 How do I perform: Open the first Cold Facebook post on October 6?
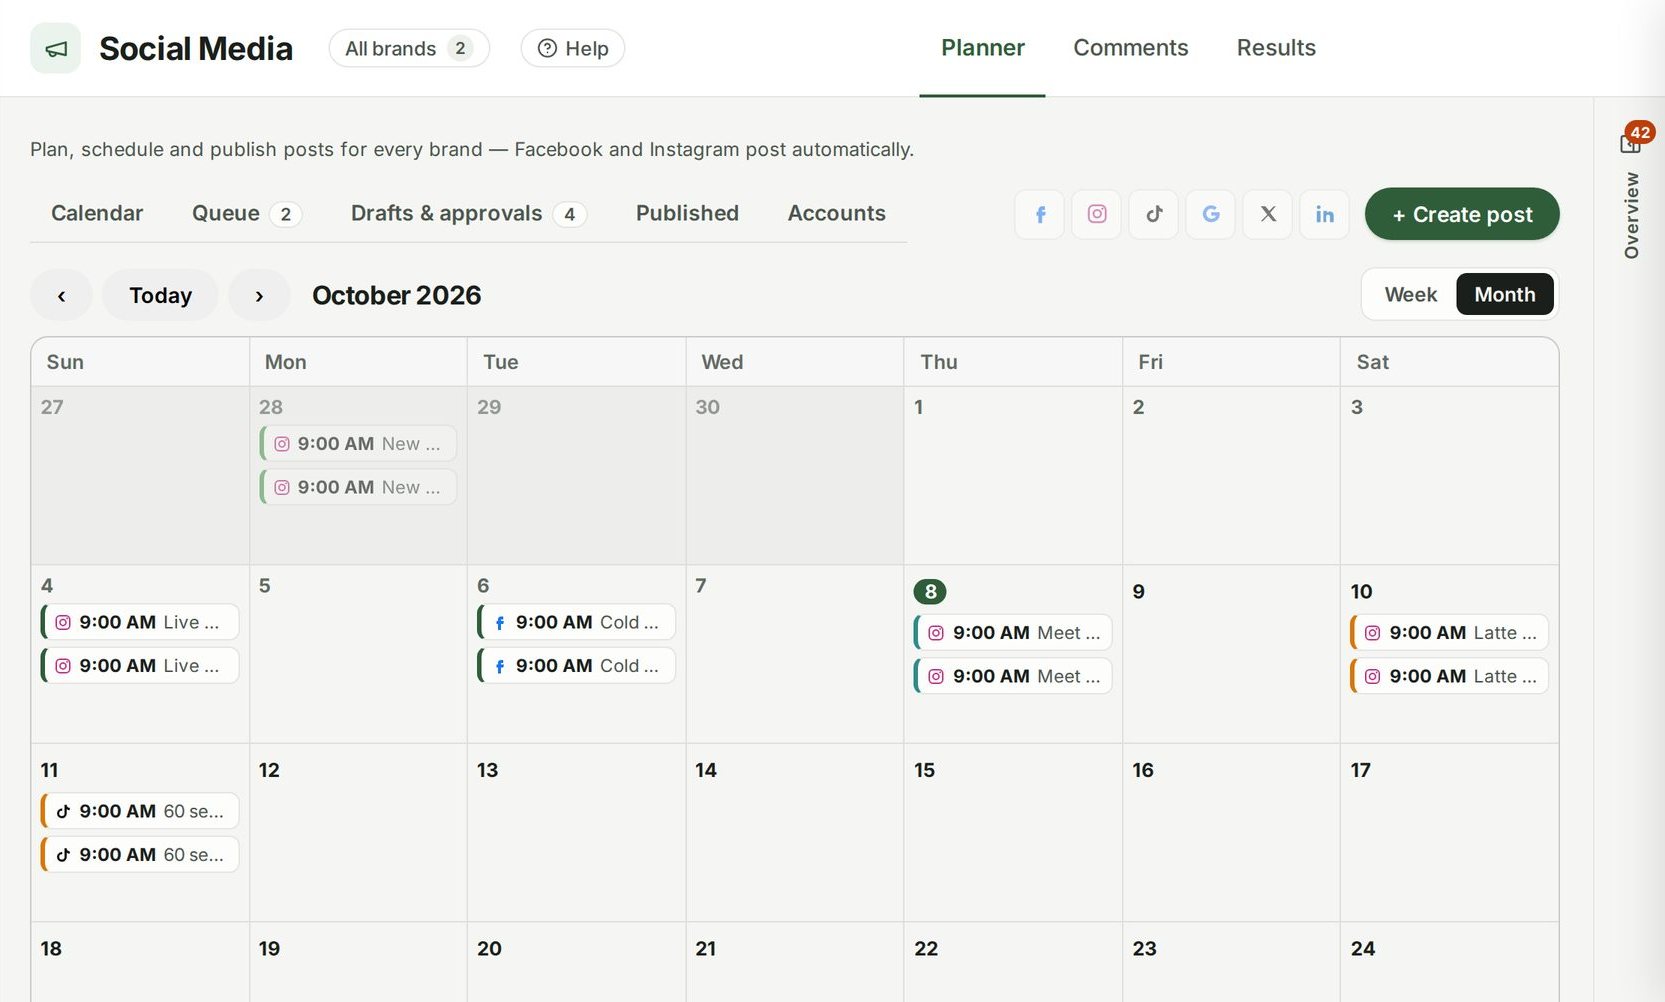pyautogui.click(x=576, y=622)
